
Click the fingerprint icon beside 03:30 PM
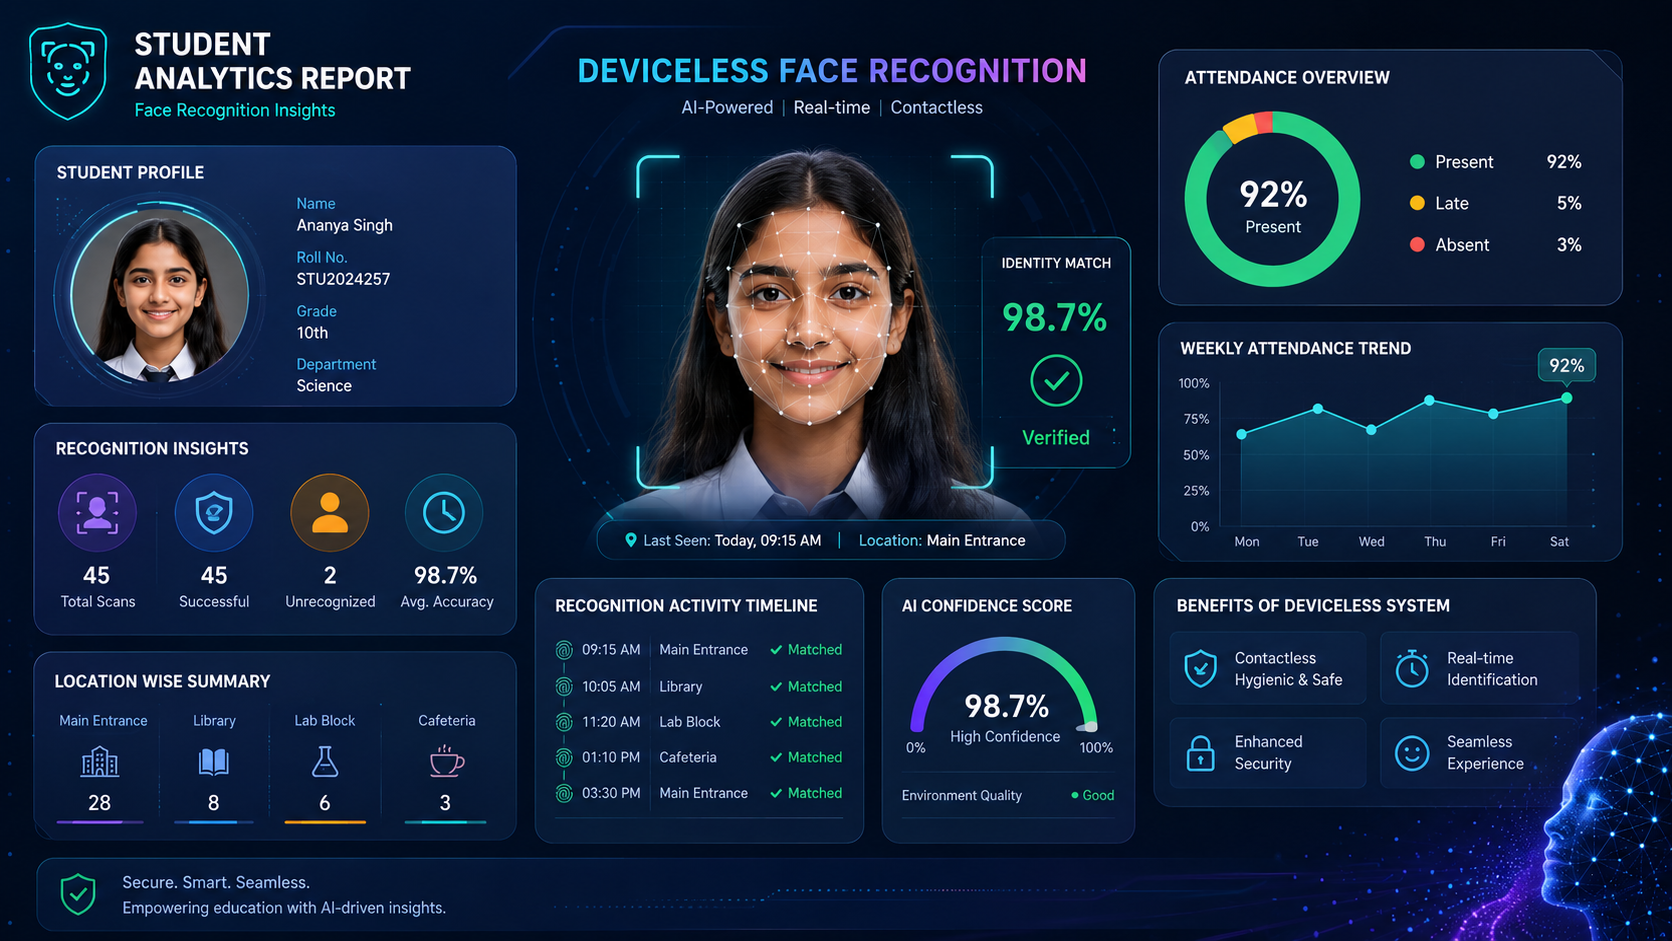564,793
